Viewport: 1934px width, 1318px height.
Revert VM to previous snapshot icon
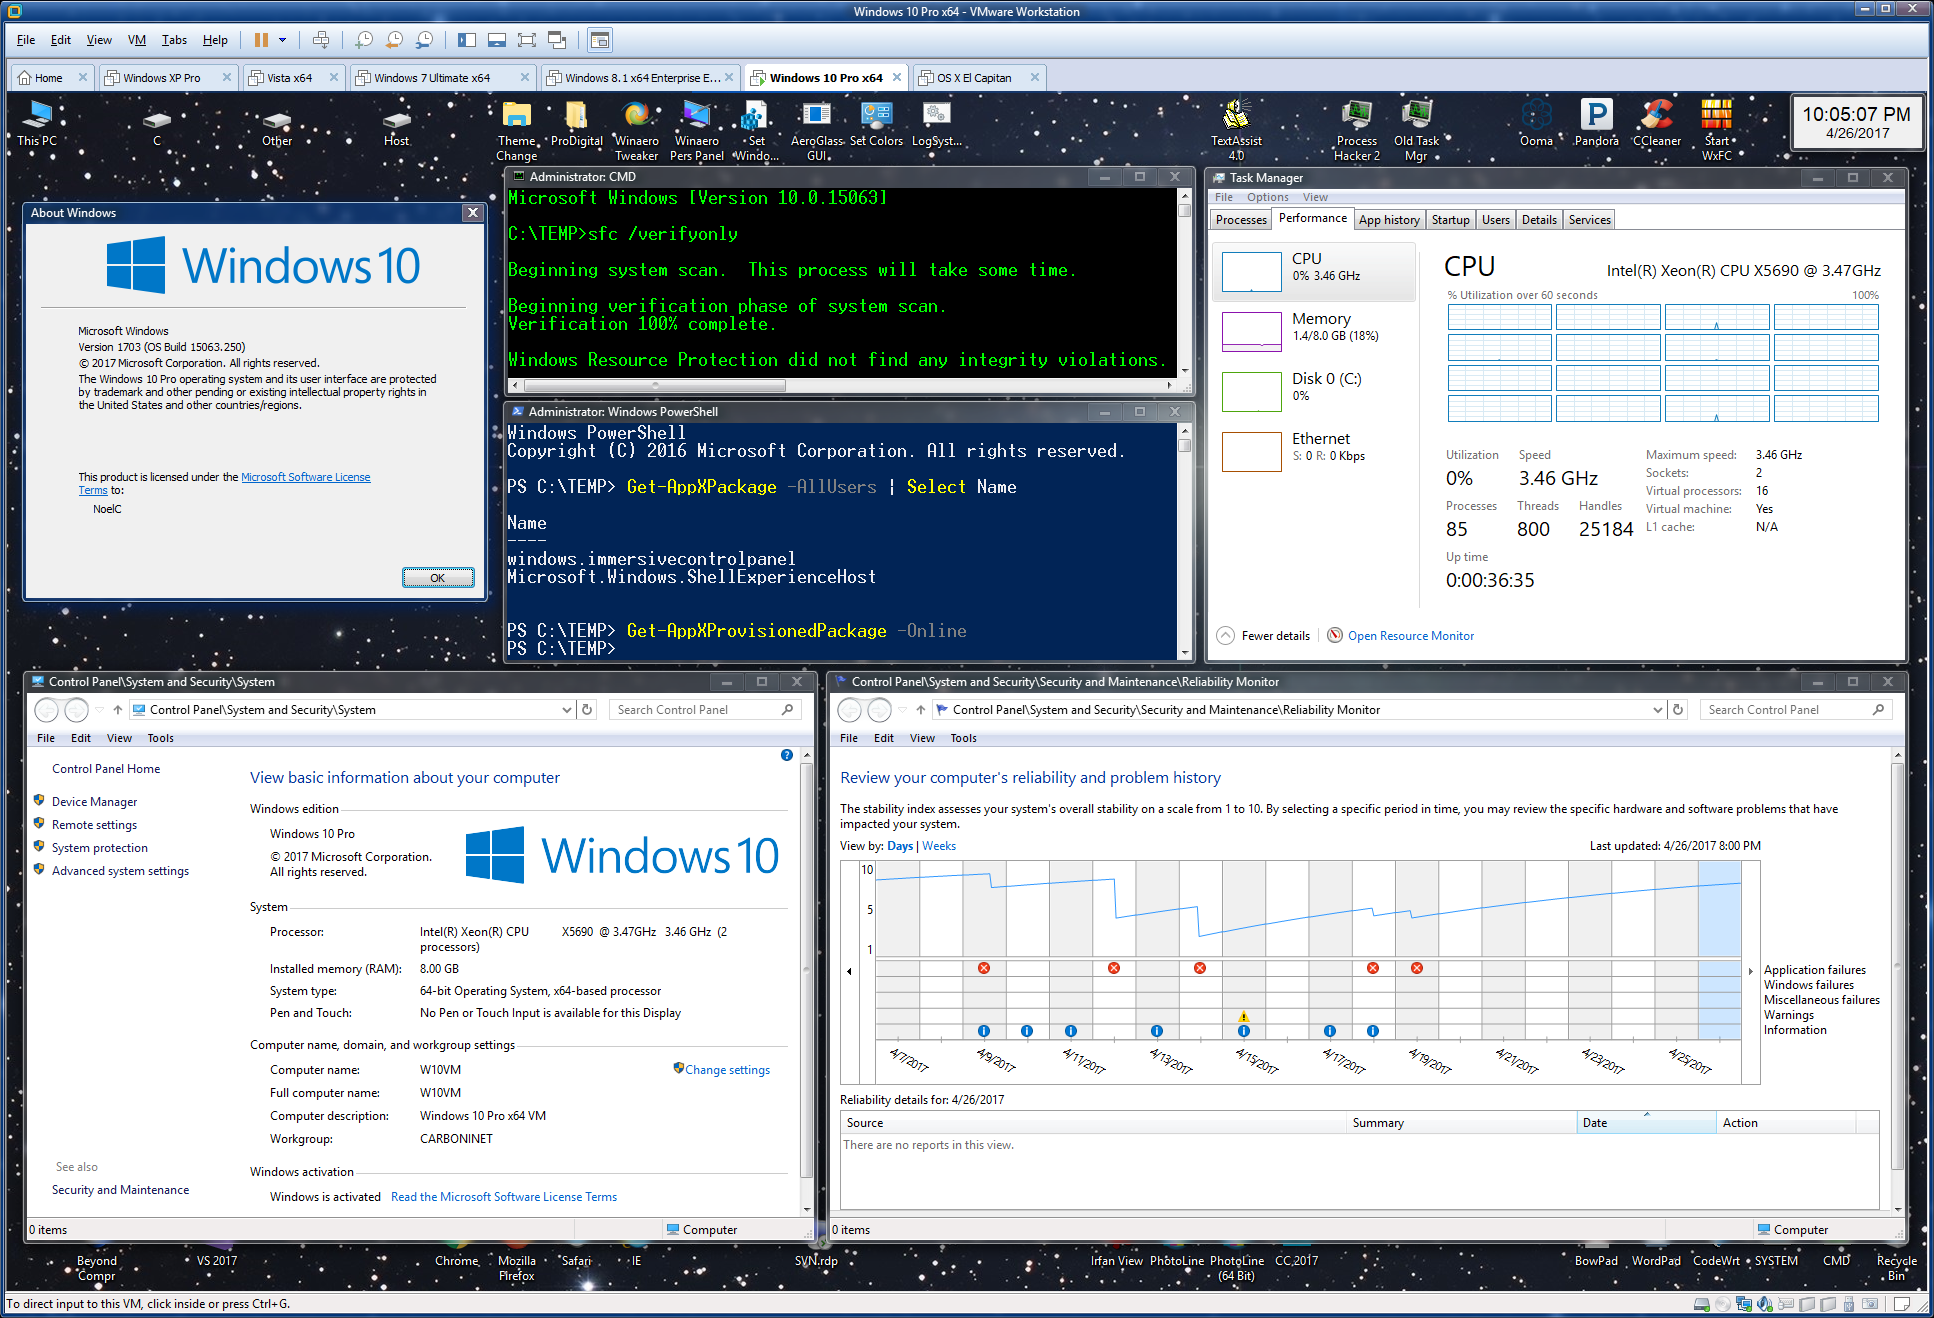coord(394,40)
